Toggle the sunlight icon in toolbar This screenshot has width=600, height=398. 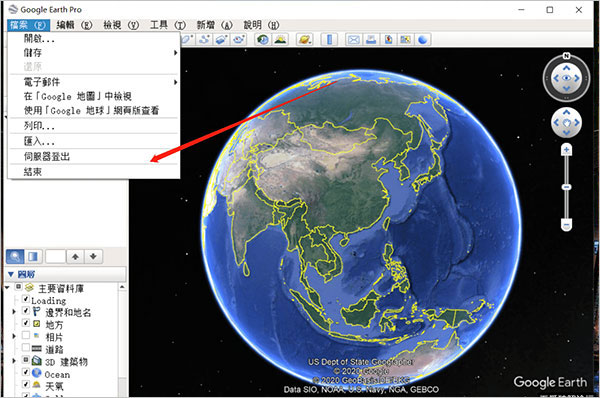(280, 39)
